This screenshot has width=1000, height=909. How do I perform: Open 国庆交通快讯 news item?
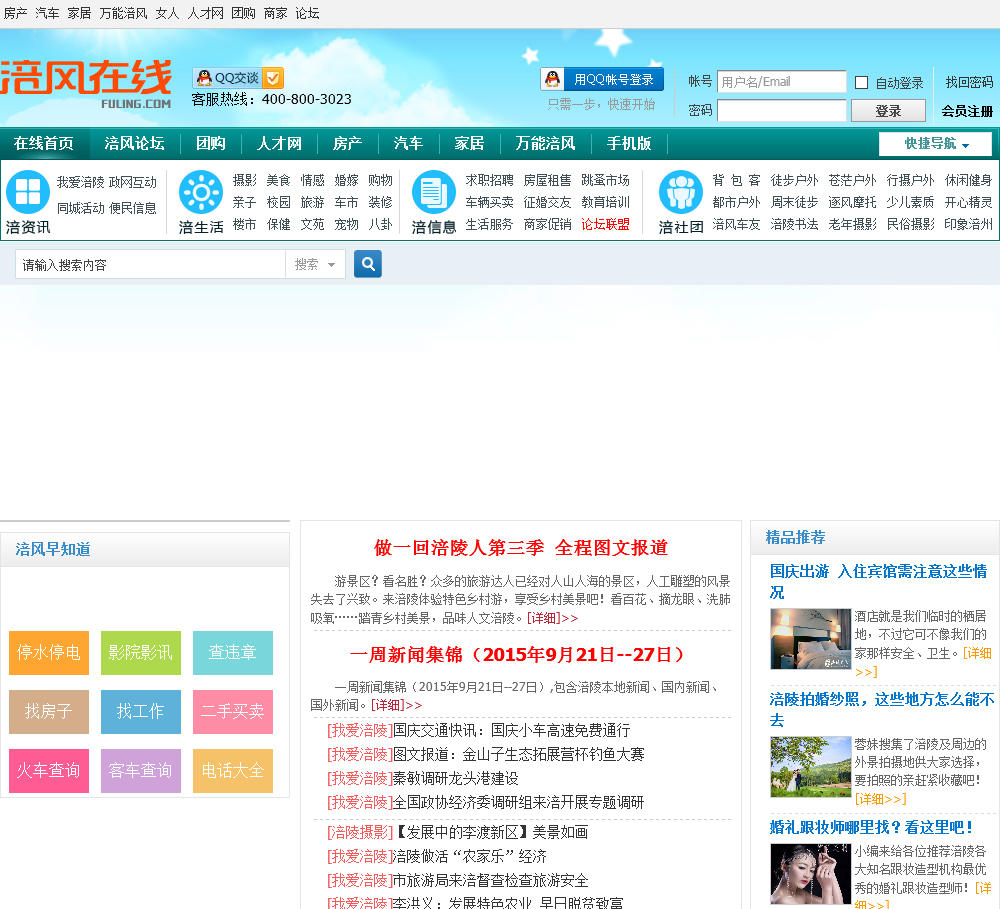511,730
